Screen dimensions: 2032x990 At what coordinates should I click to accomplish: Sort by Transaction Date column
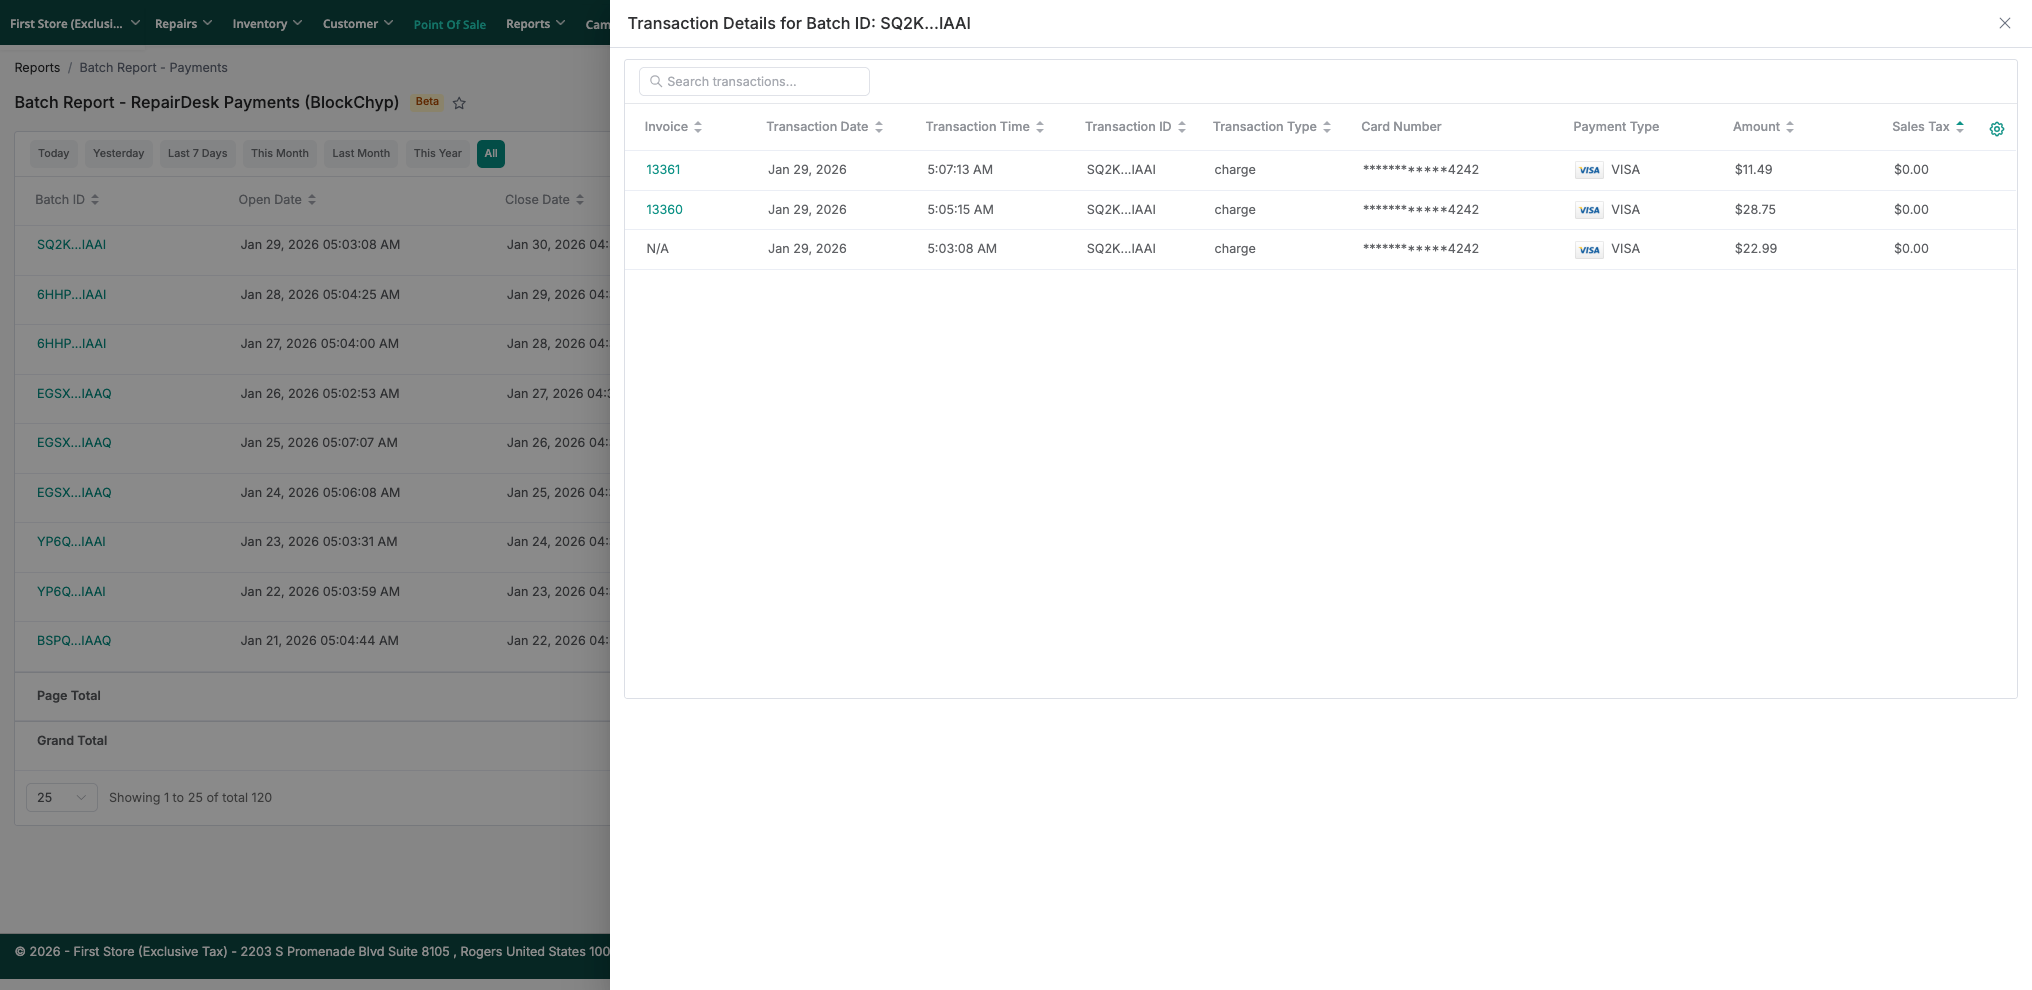click(878, 127)
